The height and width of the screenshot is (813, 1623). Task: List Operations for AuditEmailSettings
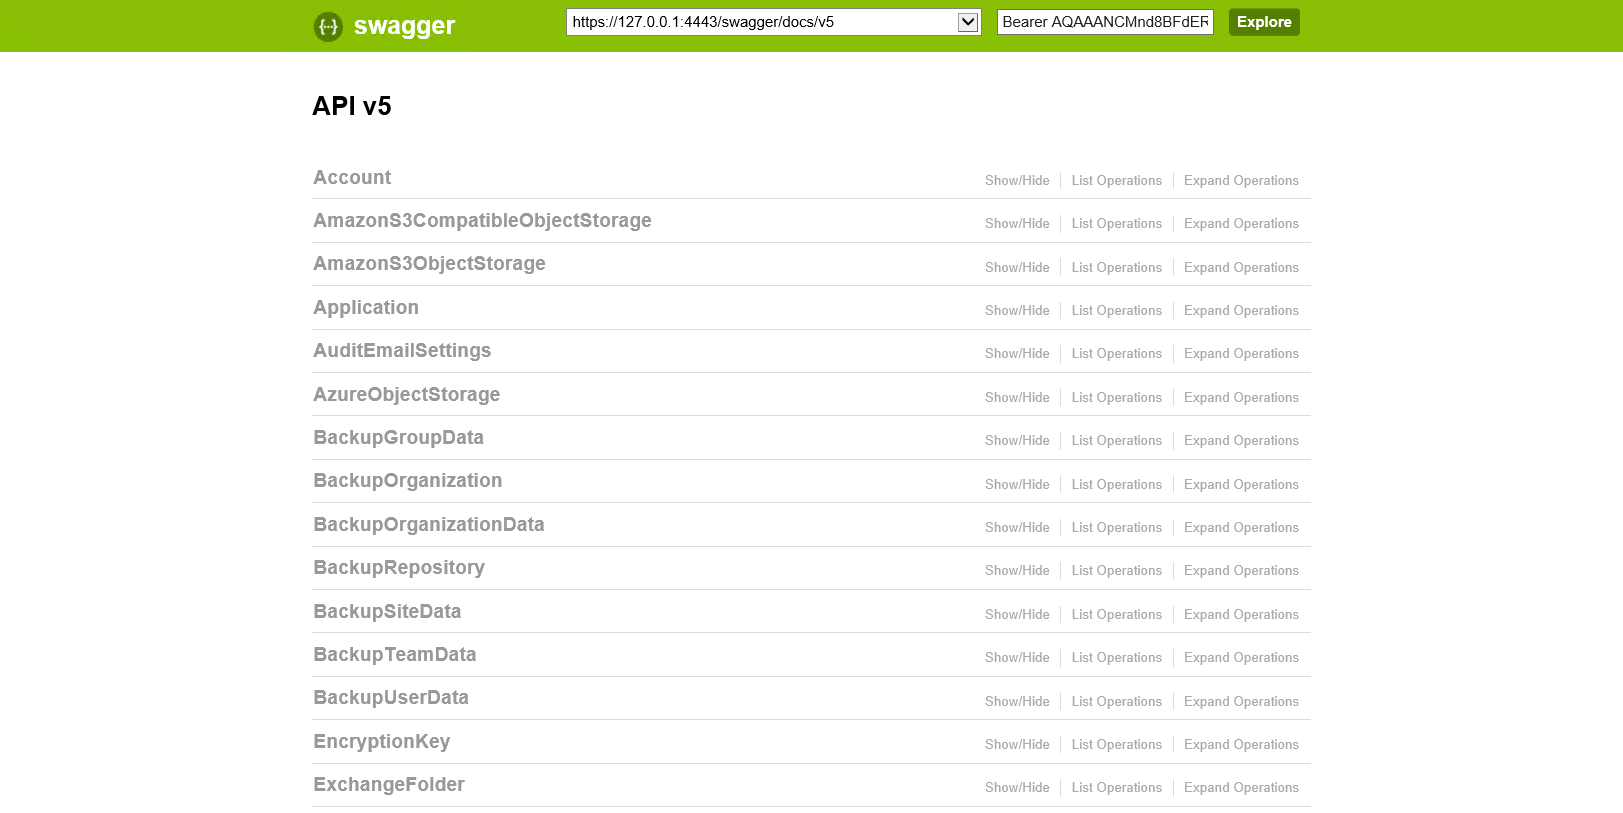(x=1116, y=354)
